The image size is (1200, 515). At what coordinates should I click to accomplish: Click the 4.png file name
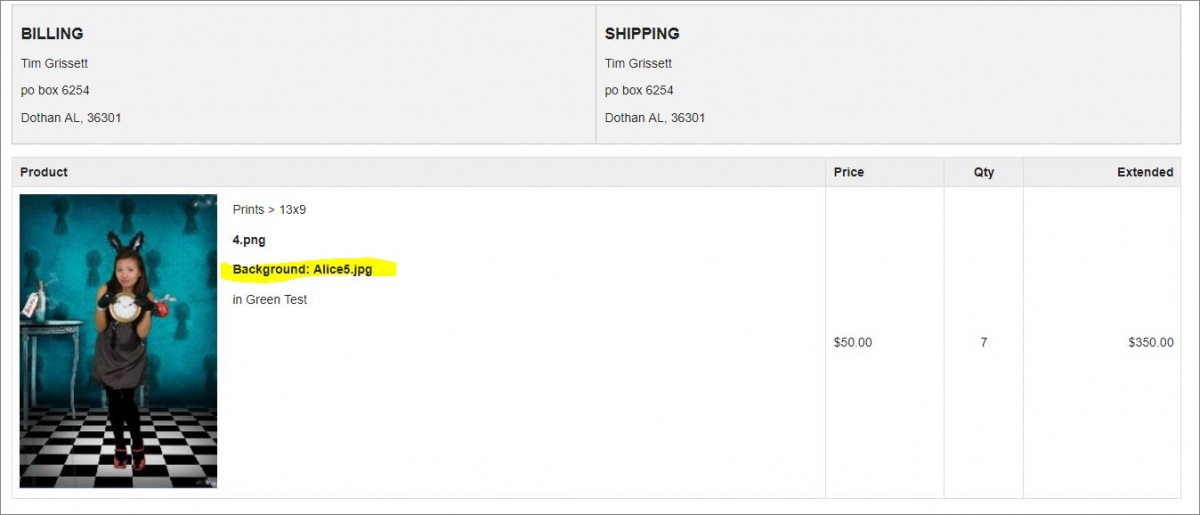coord(249,240)
